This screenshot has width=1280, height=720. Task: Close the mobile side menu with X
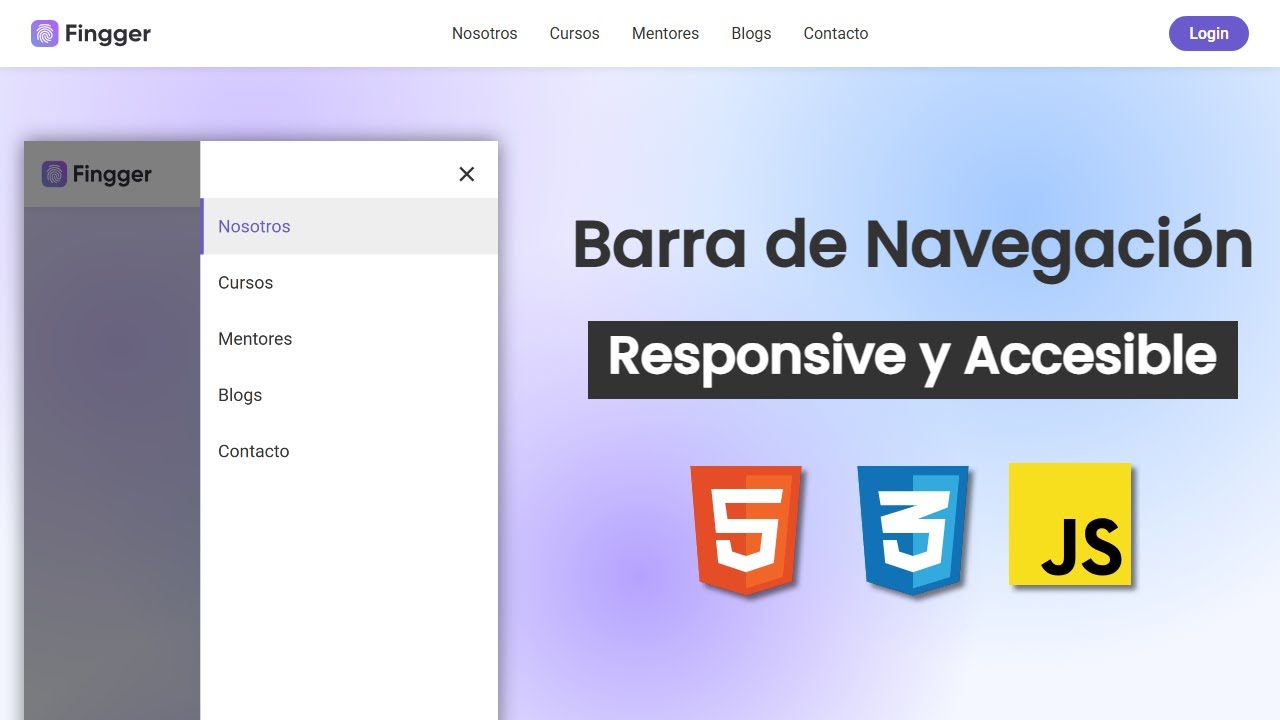coord(466,174)
